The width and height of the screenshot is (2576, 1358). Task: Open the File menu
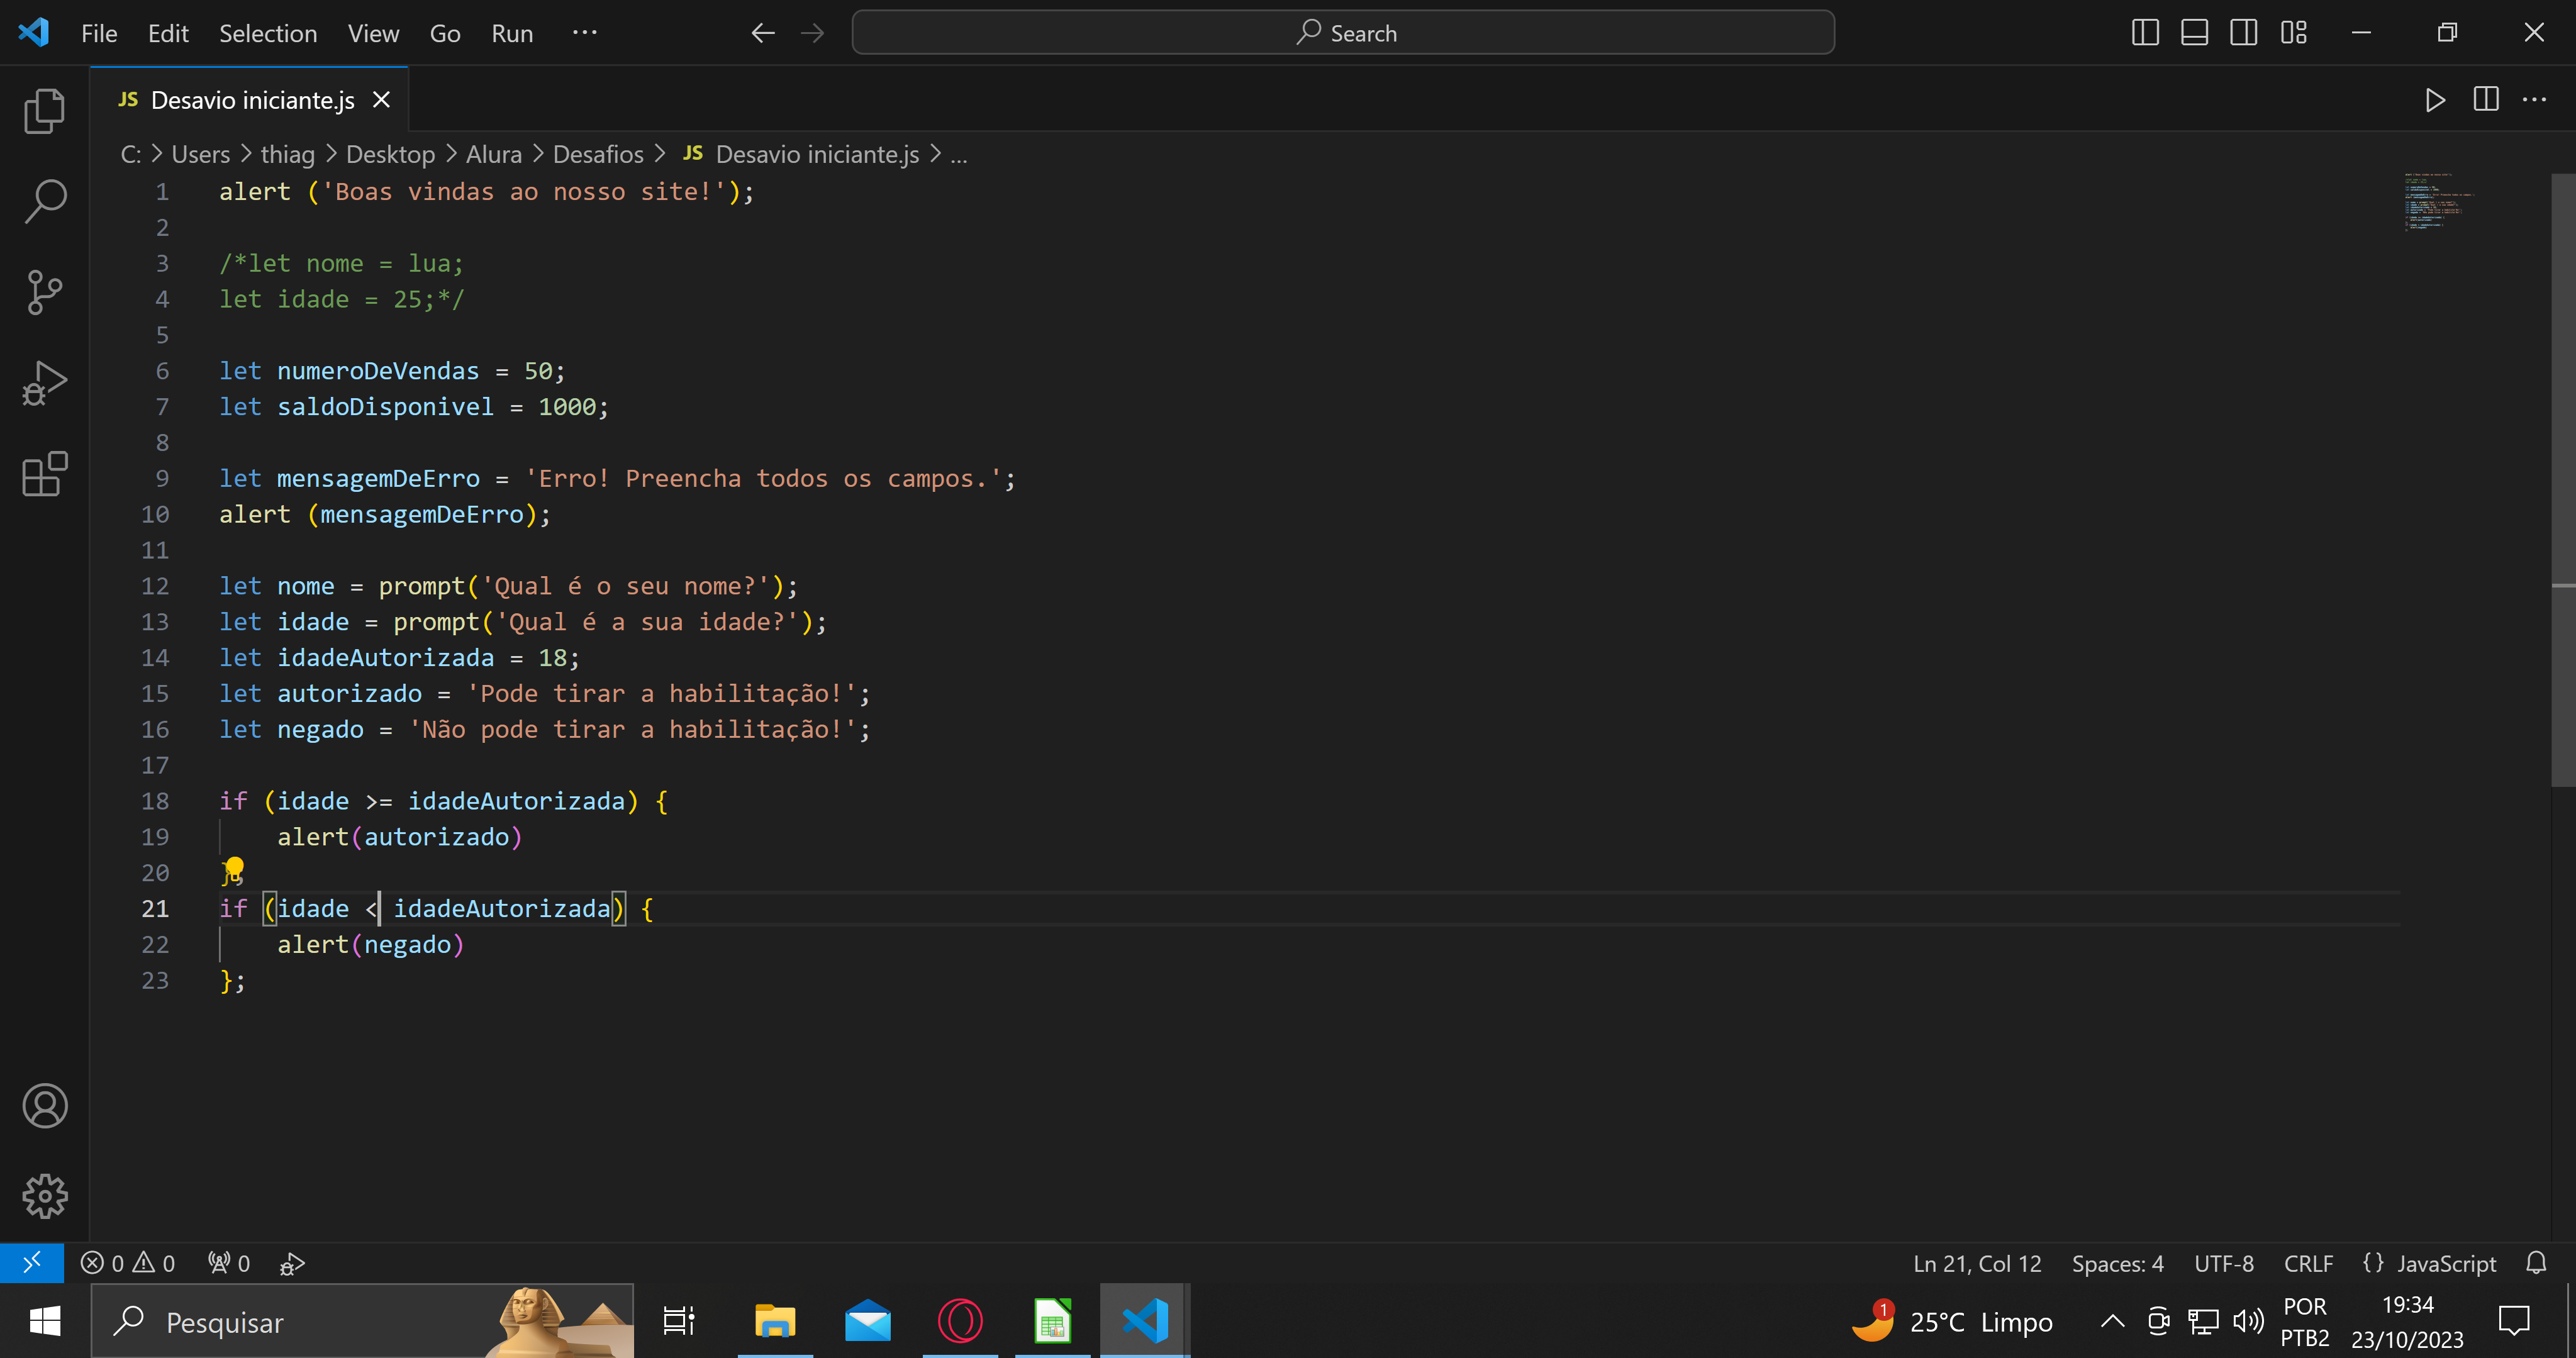coord(99,33)
